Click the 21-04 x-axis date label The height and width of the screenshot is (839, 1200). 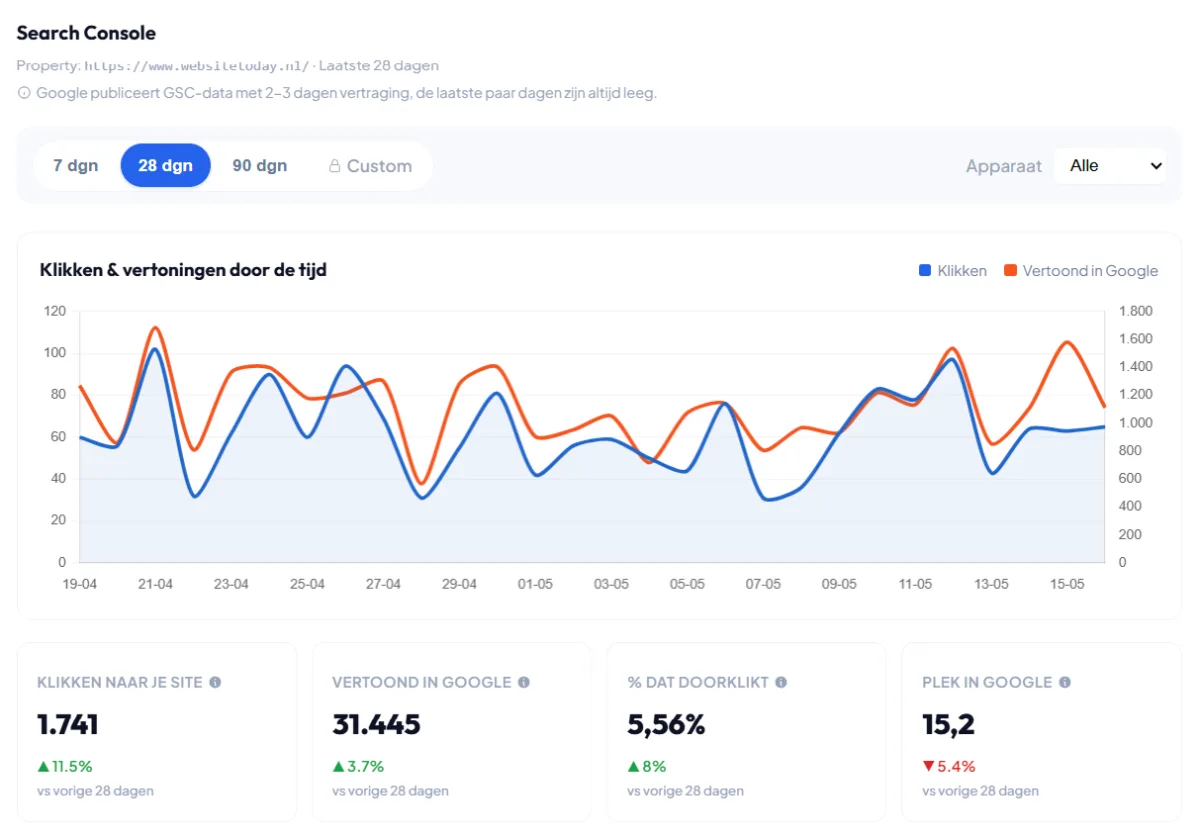click(x=155, y=584)
